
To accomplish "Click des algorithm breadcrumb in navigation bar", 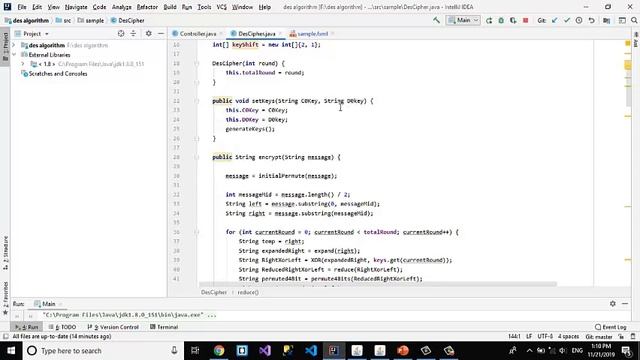I will [27, 20].
